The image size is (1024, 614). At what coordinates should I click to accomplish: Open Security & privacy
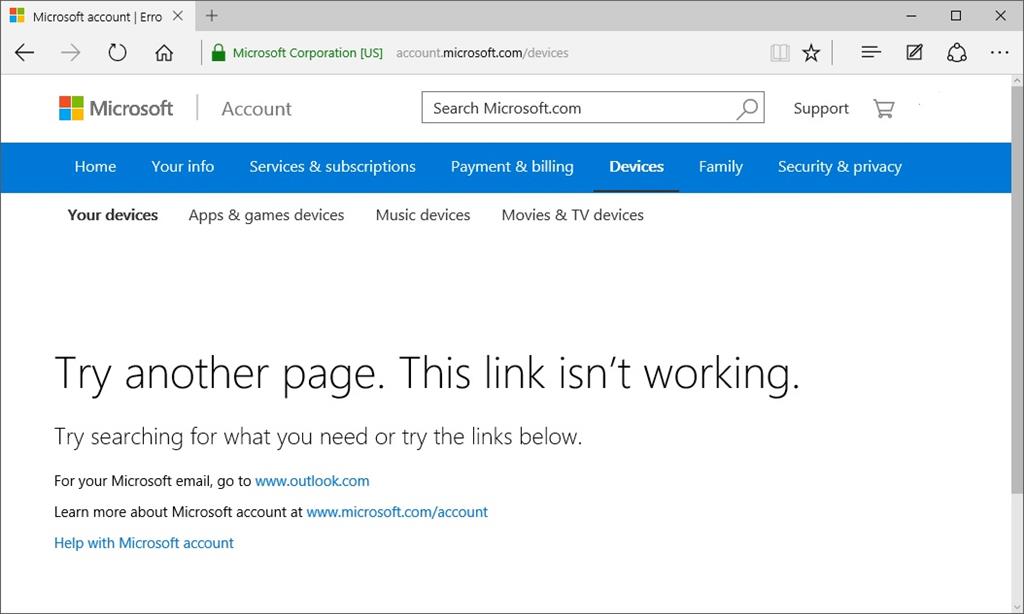pyautogui.click(x=840, y=167)
